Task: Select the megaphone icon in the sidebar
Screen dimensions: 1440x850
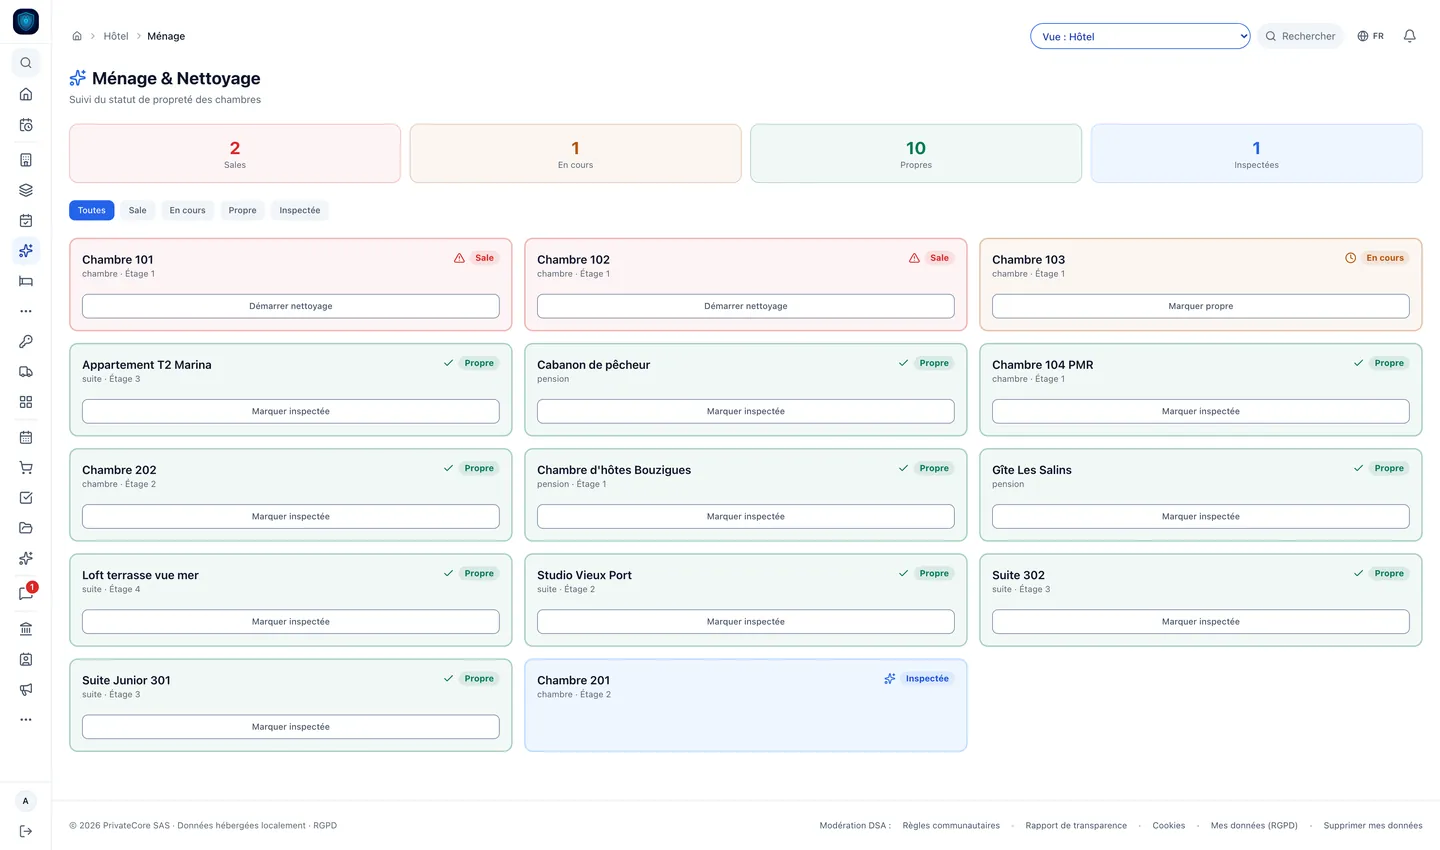Action: tap(26, 689)
